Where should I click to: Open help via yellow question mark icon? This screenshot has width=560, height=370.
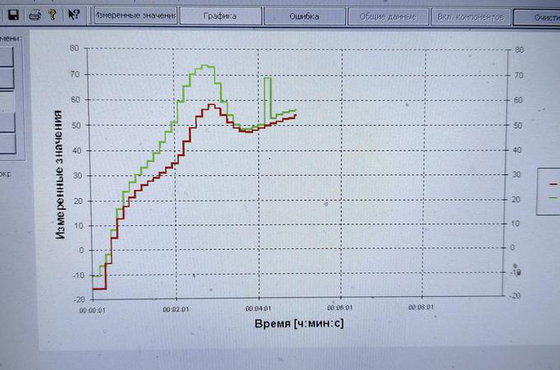pos(52,15)
